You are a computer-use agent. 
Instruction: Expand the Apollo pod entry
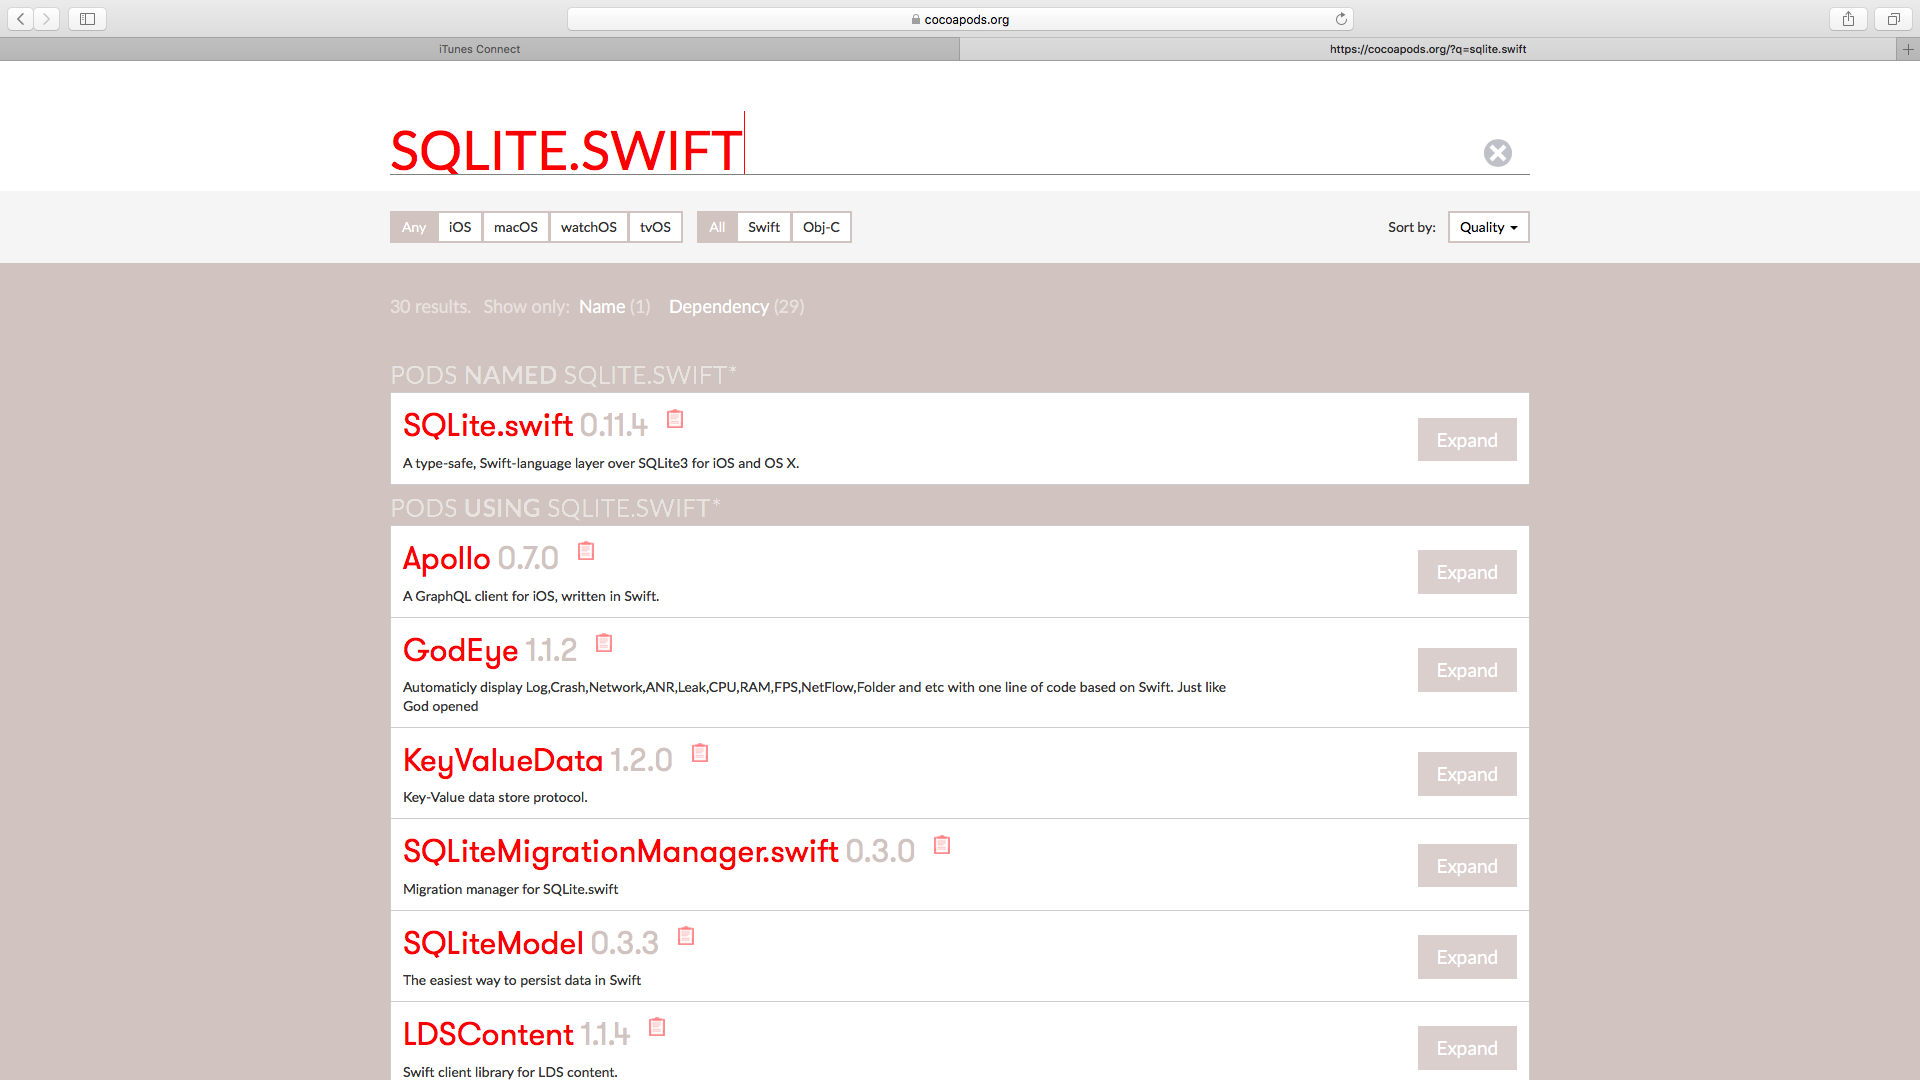tap(1466, 572)
